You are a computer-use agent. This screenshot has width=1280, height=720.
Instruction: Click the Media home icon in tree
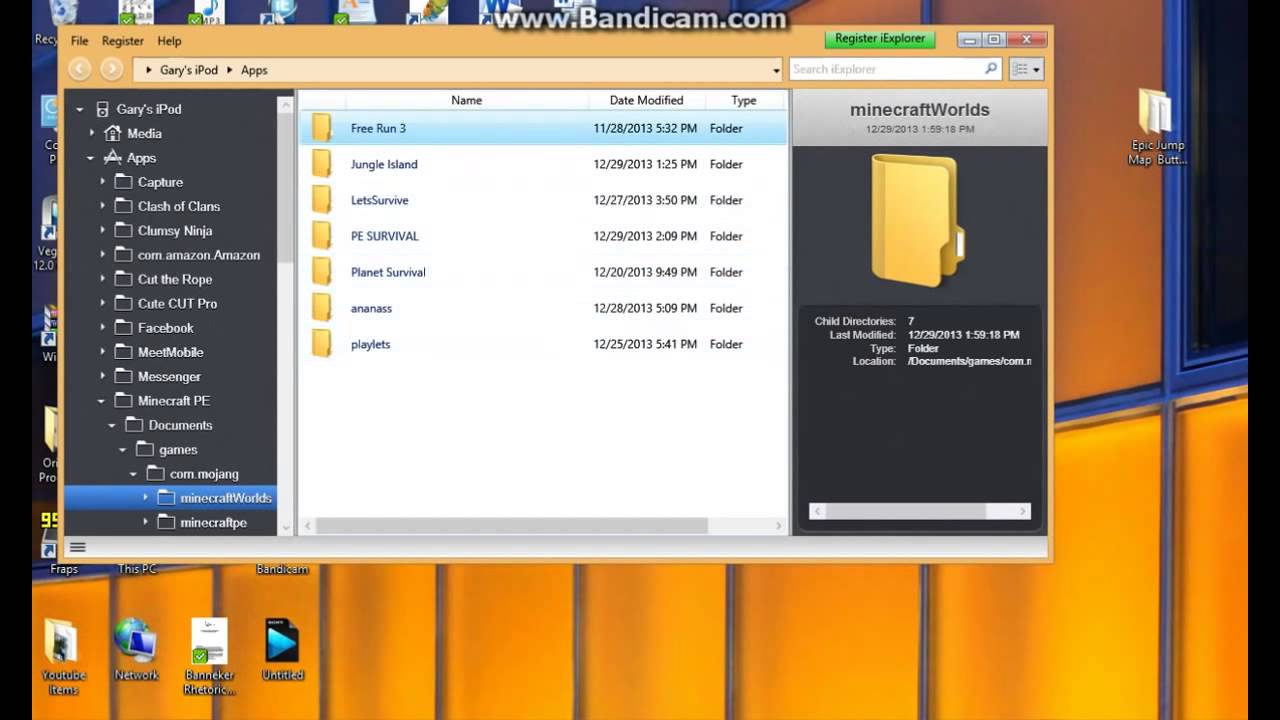(112, 133)
